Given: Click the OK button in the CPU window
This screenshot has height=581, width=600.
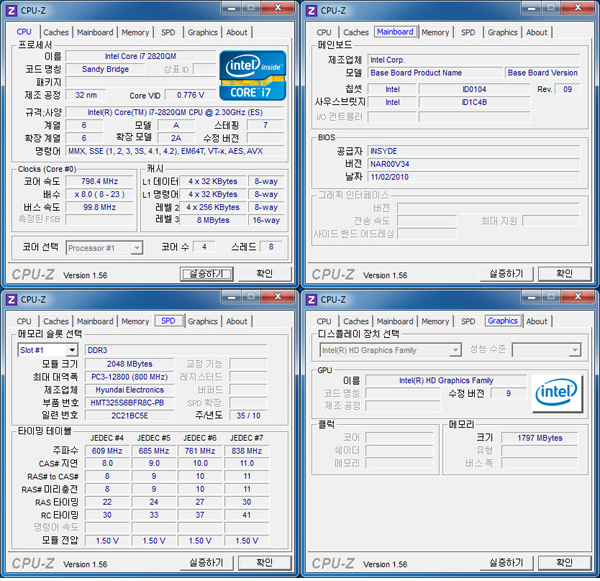Looking at the screenshot, I should [265, 274].
